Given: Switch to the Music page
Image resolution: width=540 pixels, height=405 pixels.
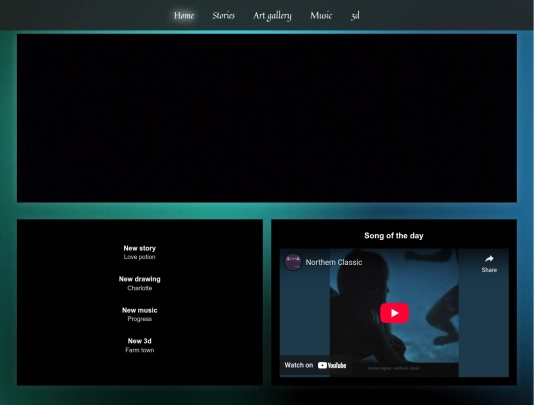Looking at the screenshot, I should tap(321, 16).
